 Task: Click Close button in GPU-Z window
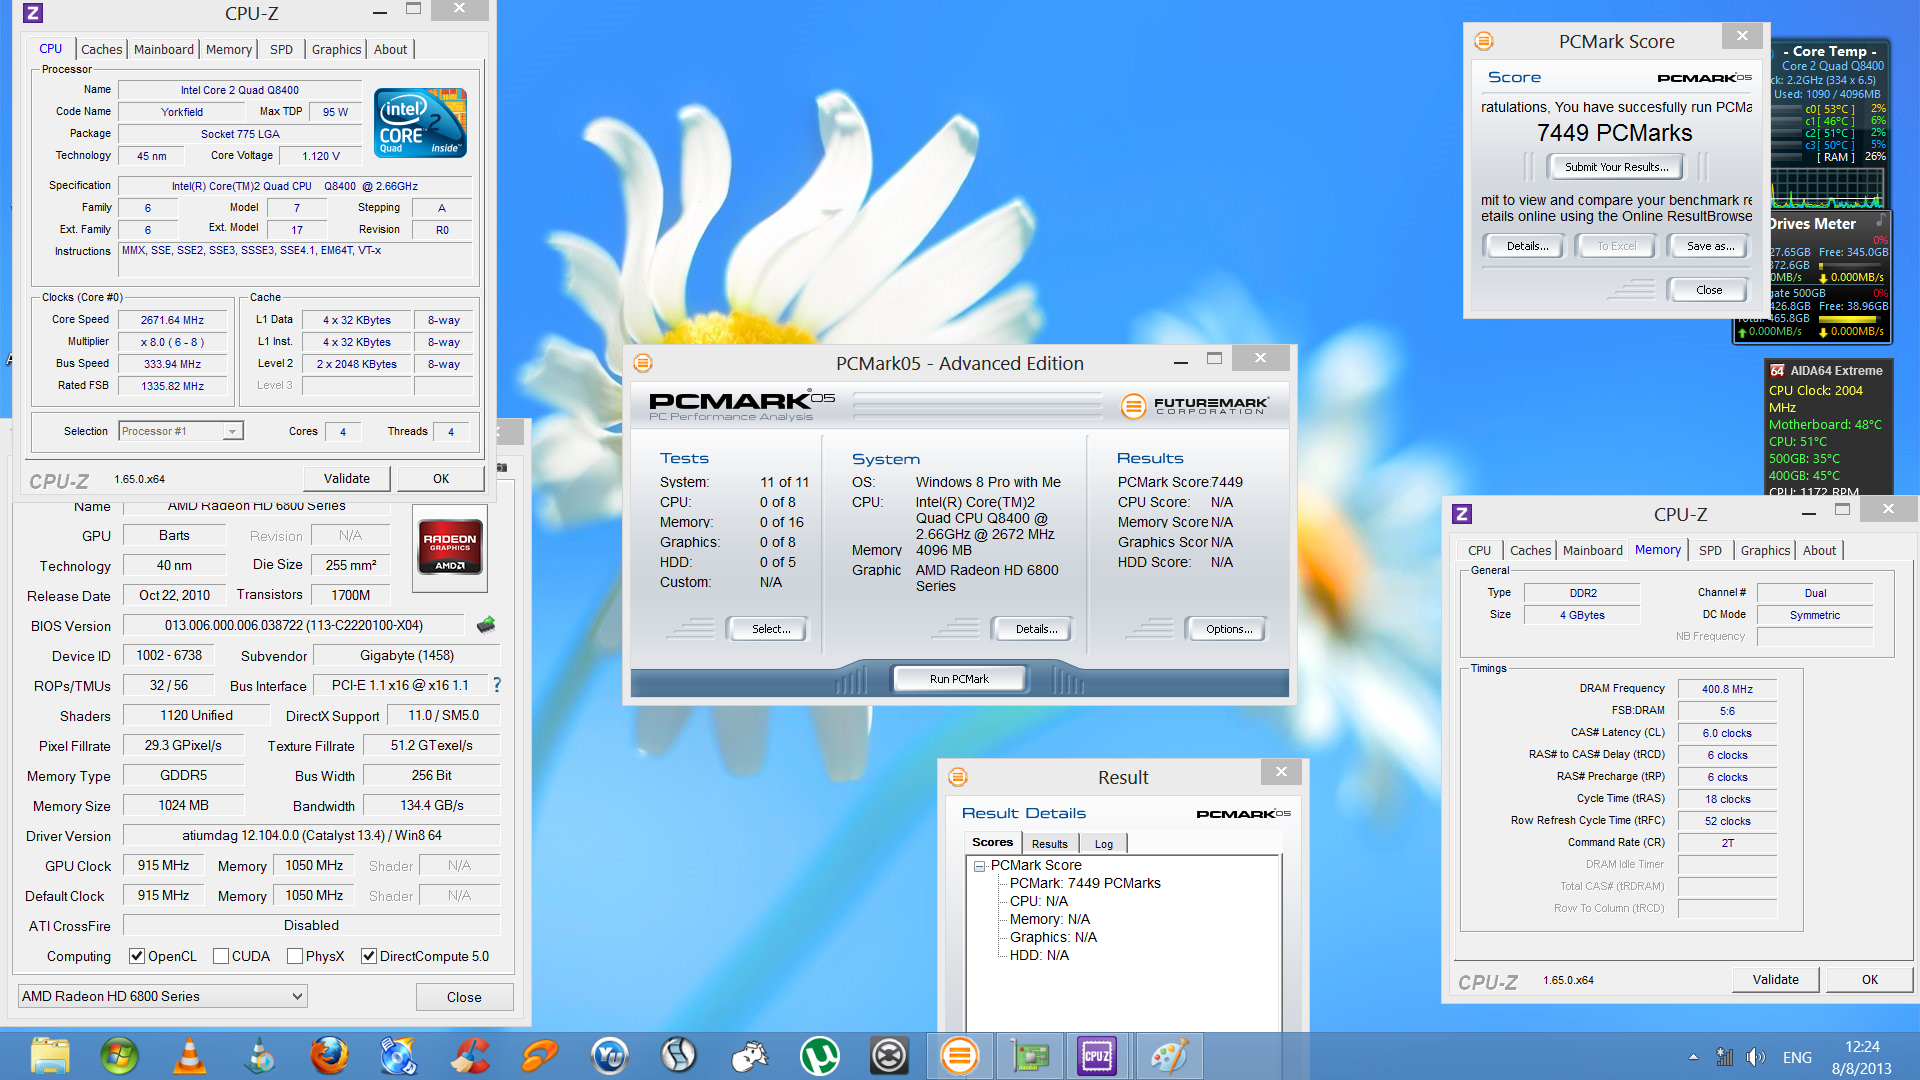[464, 997]
